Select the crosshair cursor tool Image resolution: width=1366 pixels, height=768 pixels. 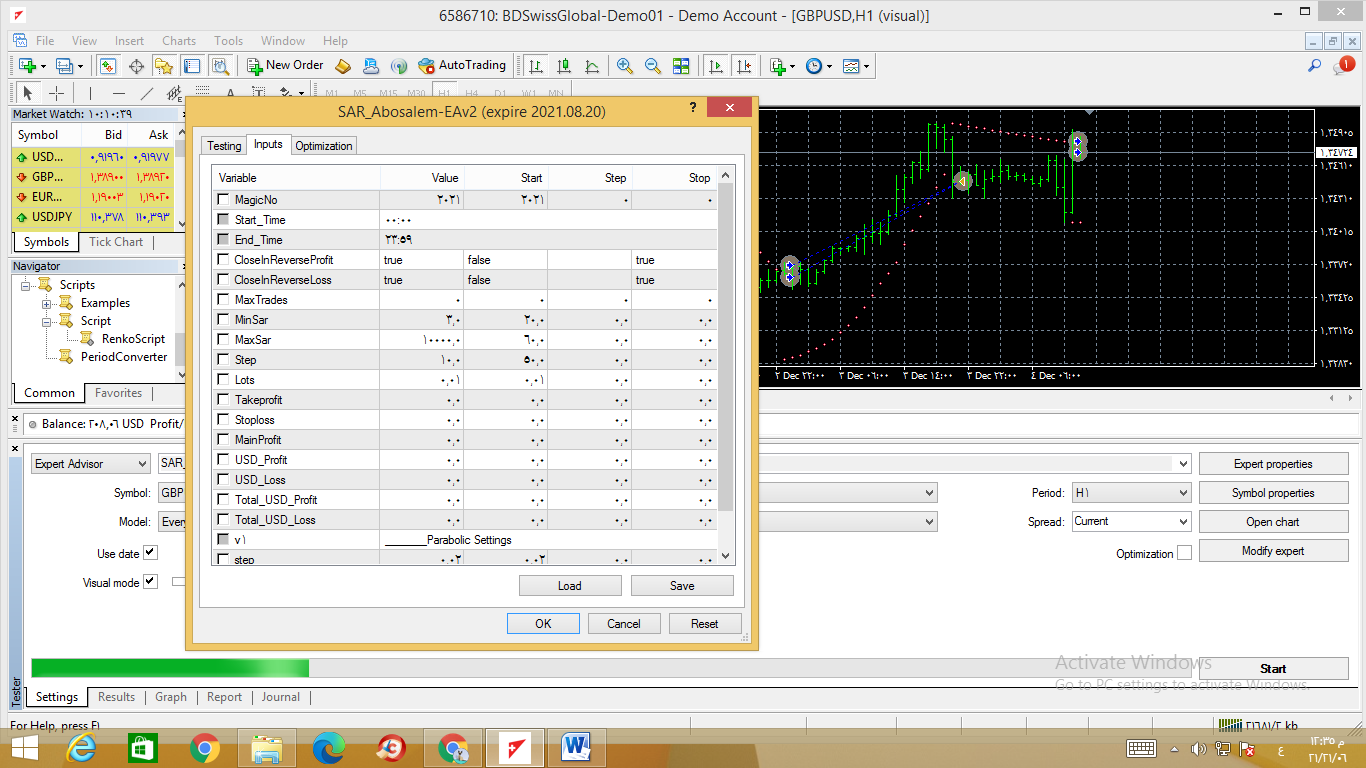tap(57, 93)
